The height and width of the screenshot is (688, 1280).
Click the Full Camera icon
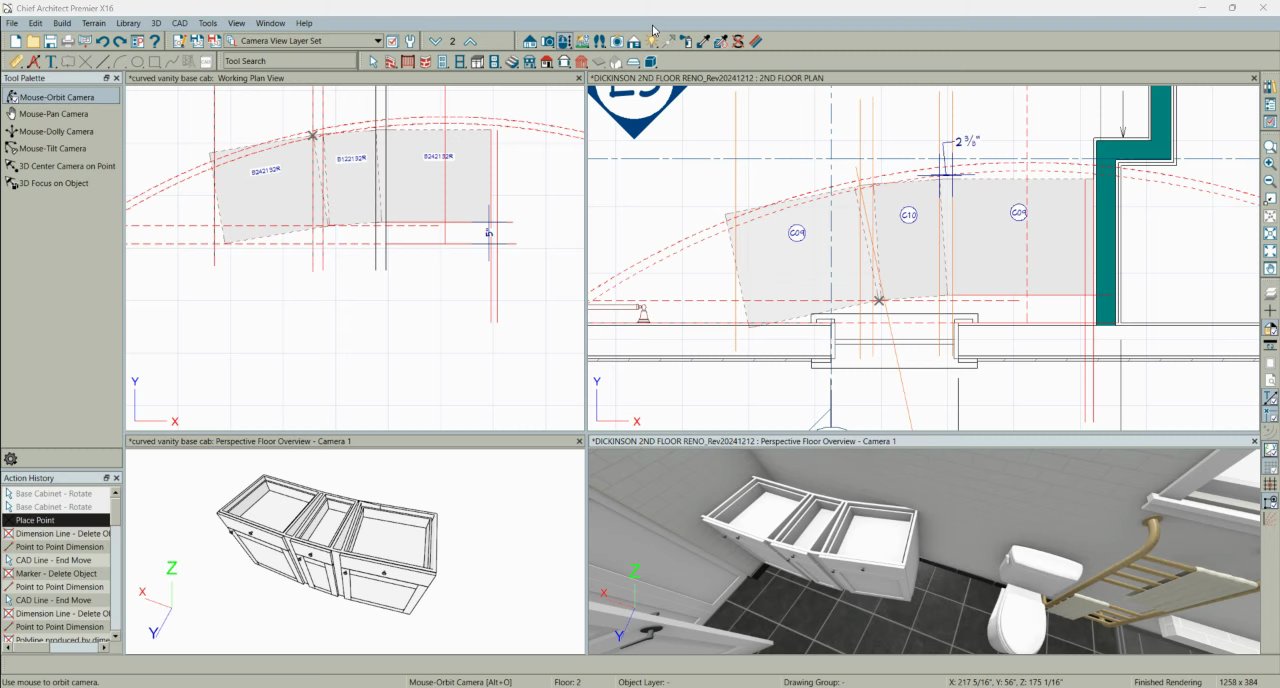click(x=548, y=42)
